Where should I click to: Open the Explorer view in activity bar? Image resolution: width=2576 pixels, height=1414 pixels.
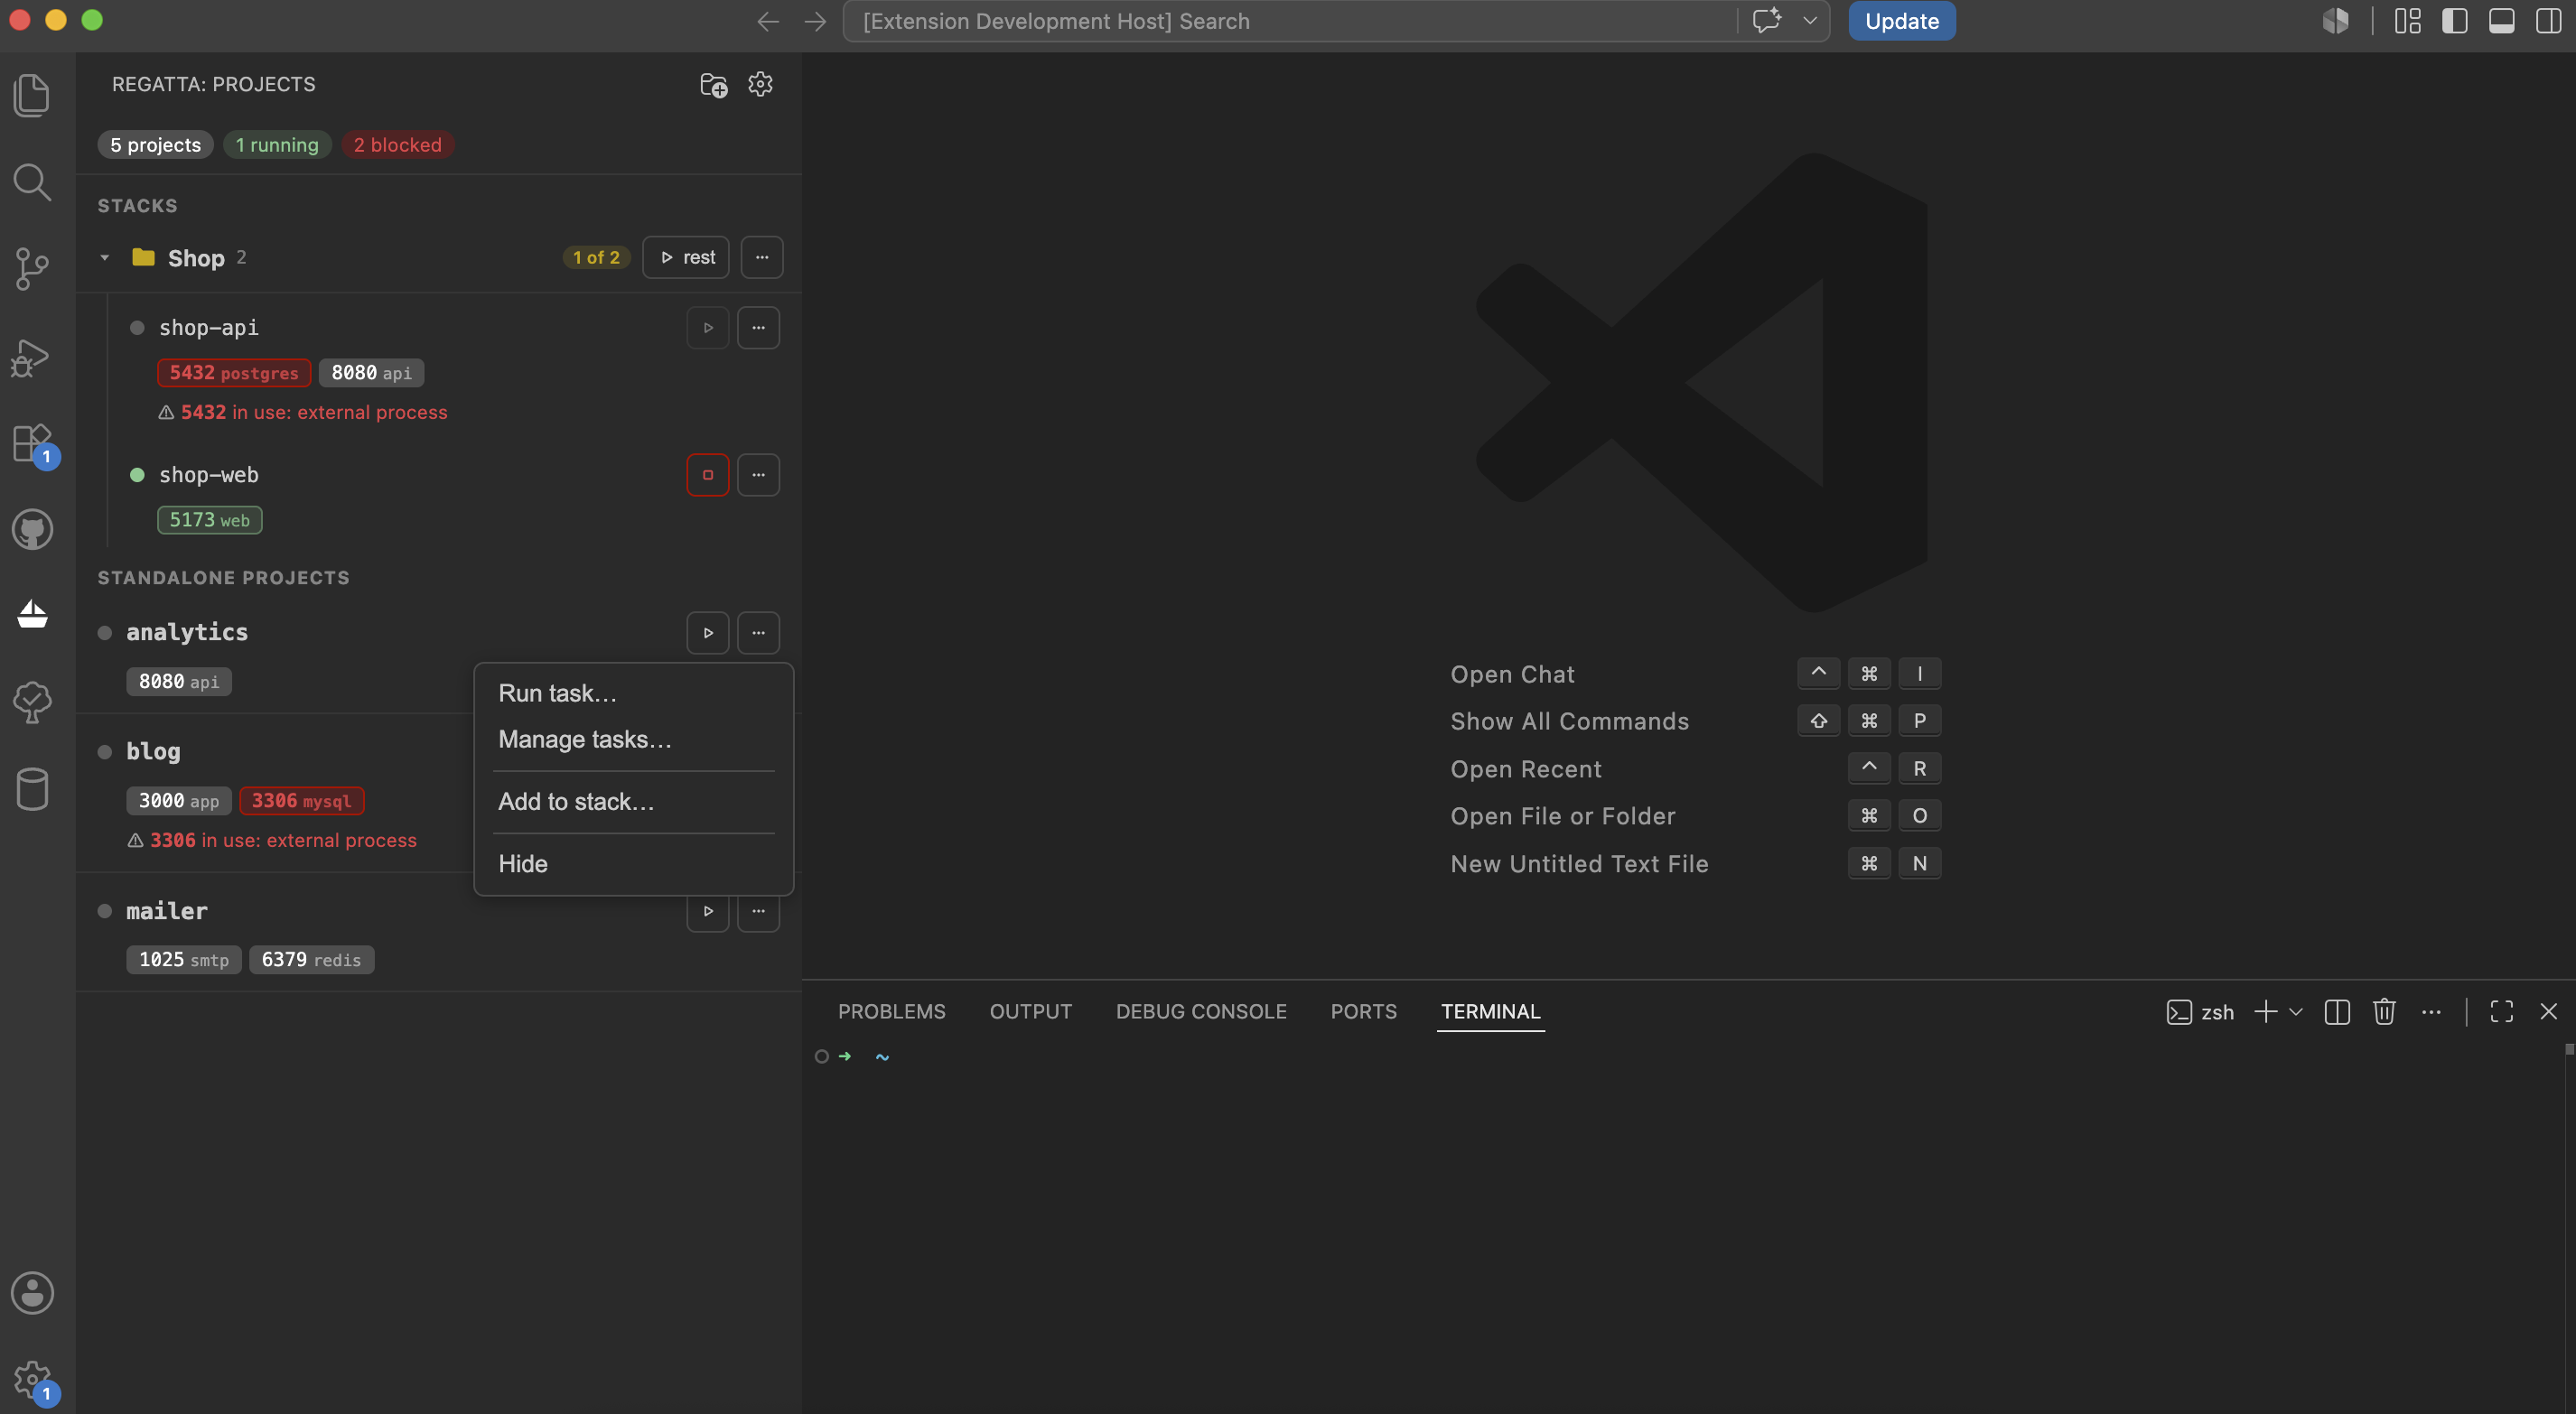(x=32, y=95)
